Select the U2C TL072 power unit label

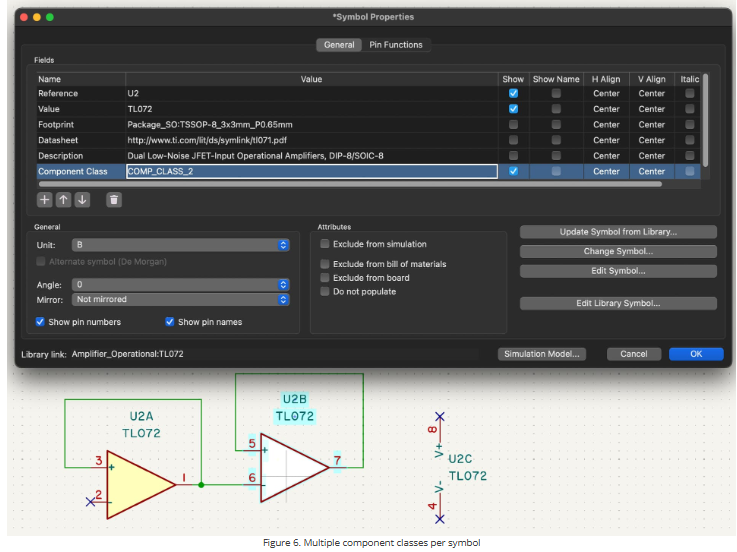[x=467, y=467]
